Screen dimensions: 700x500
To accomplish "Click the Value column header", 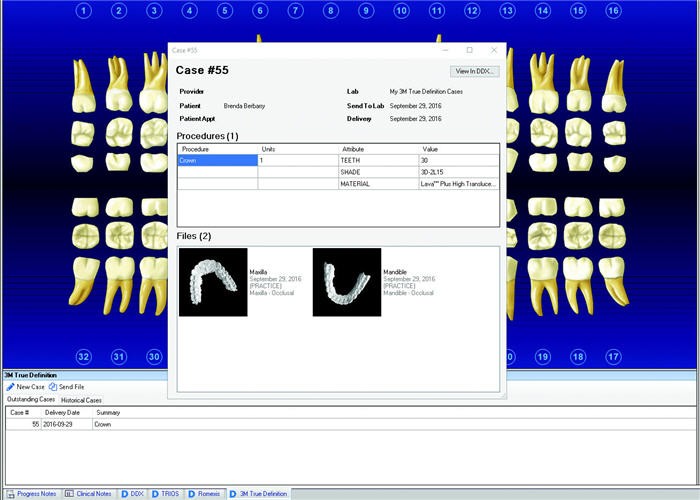I will (x=459, y=149).
